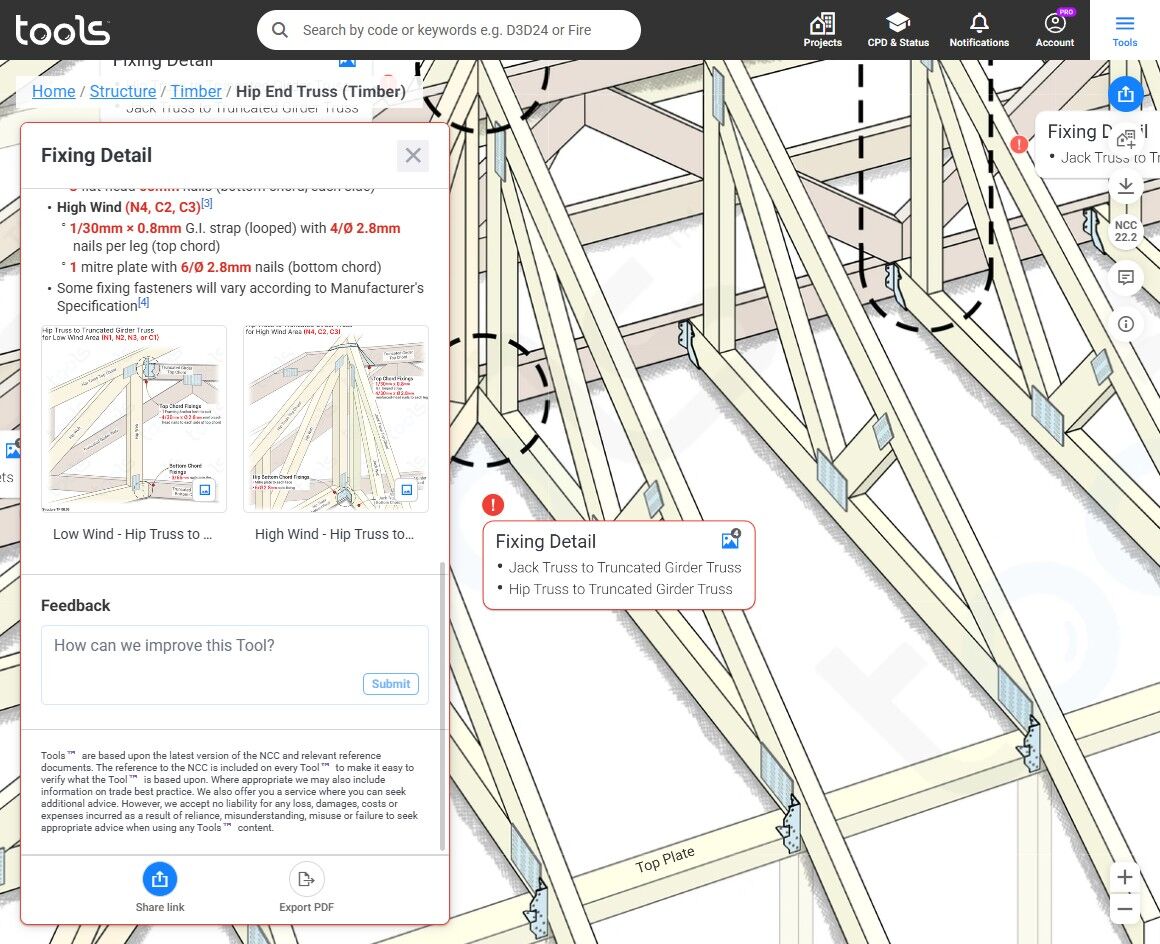Click red alert marker above center callout
The image size is (1160, 944).
(x=493, y=505)
